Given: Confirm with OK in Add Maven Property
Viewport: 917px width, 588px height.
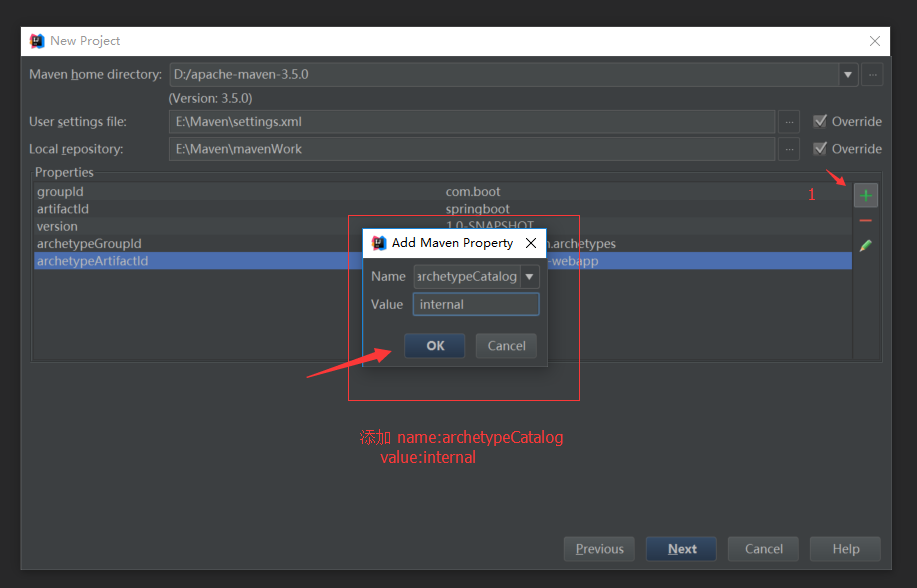Looking at the screenshot, I should pos(435,346).
